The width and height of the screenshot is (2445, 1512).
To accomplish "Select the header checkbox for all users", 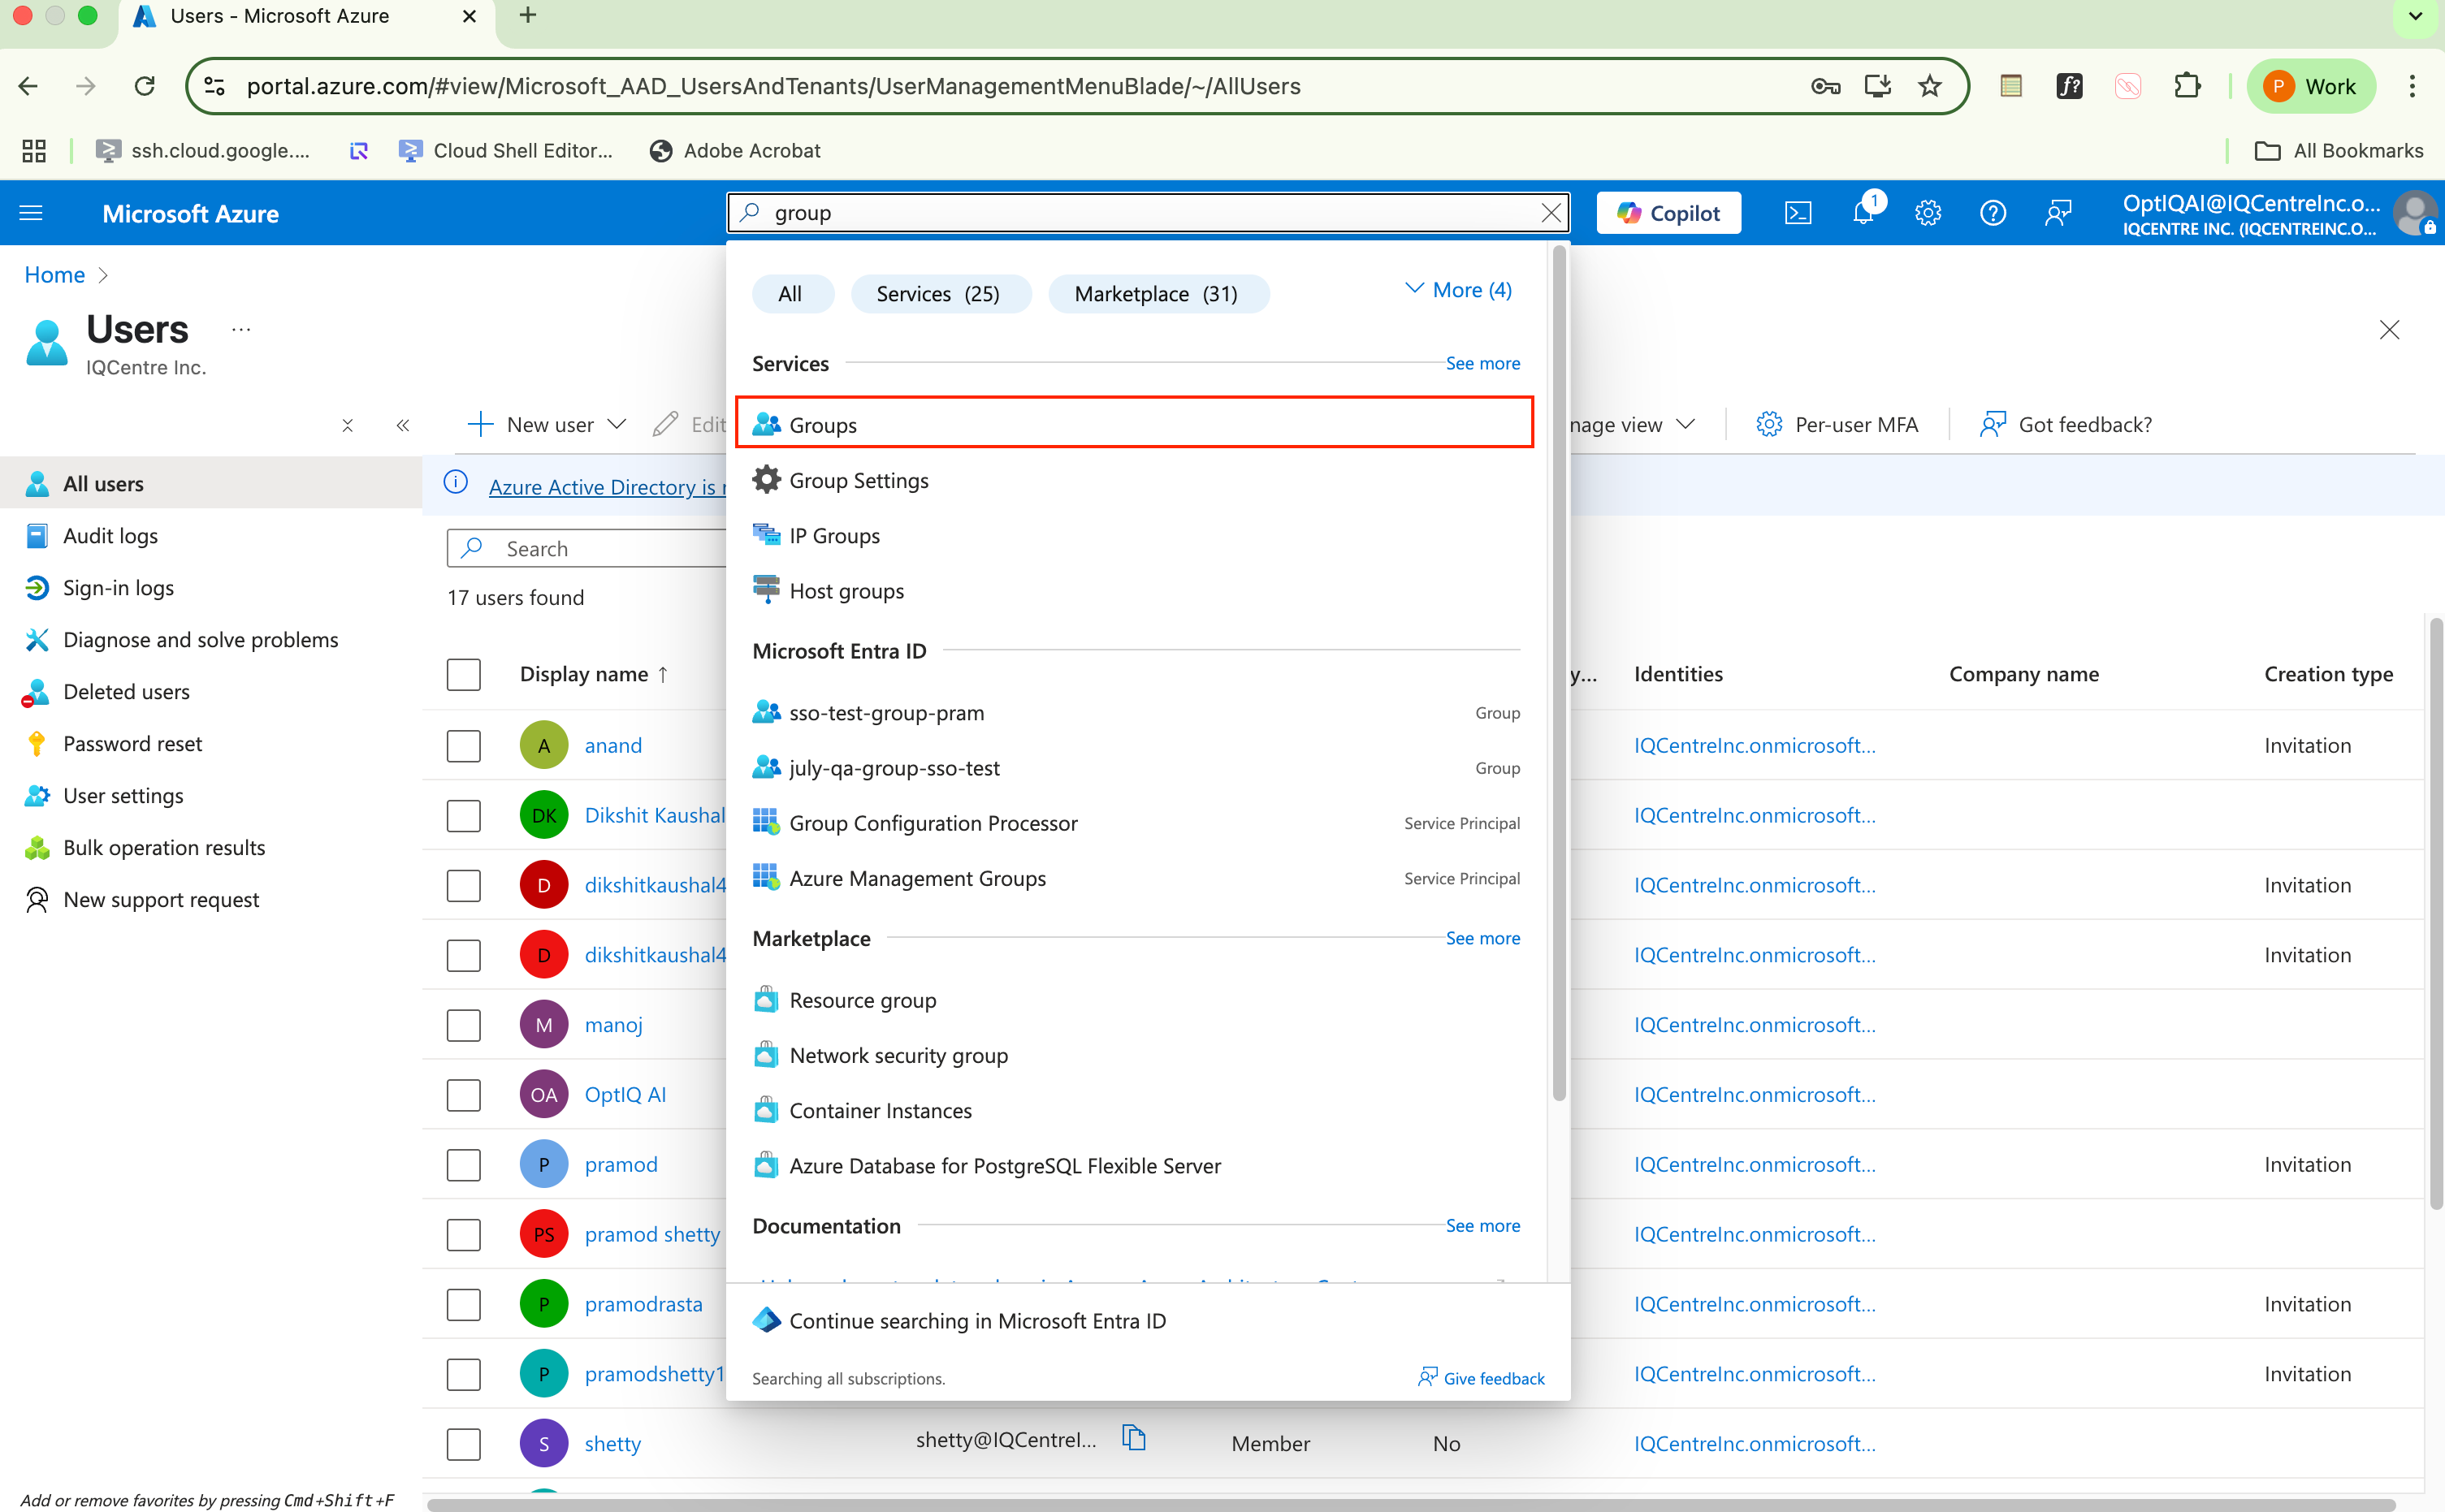I will 464,674.
